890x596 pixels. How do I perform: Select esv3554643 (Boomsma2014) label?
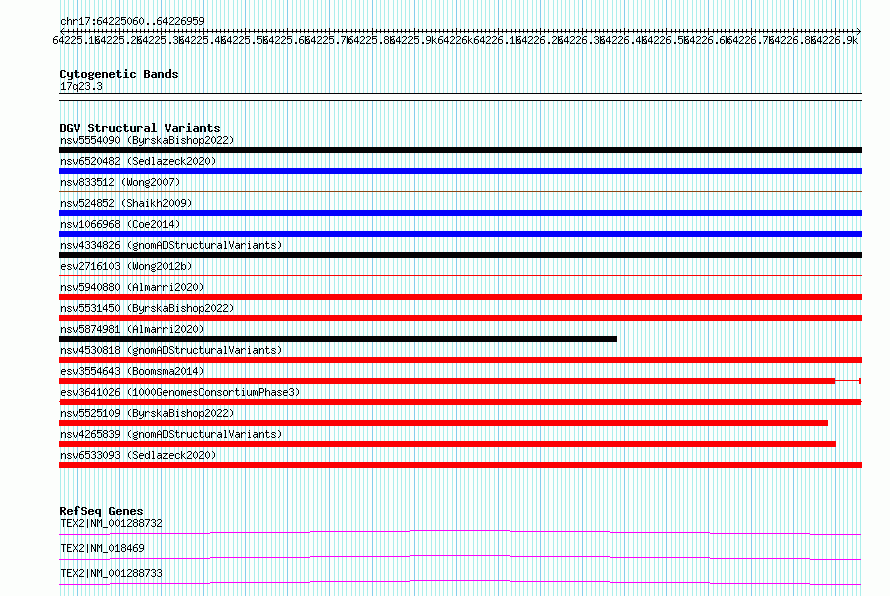pyautogui.click(x=132, y=371)
